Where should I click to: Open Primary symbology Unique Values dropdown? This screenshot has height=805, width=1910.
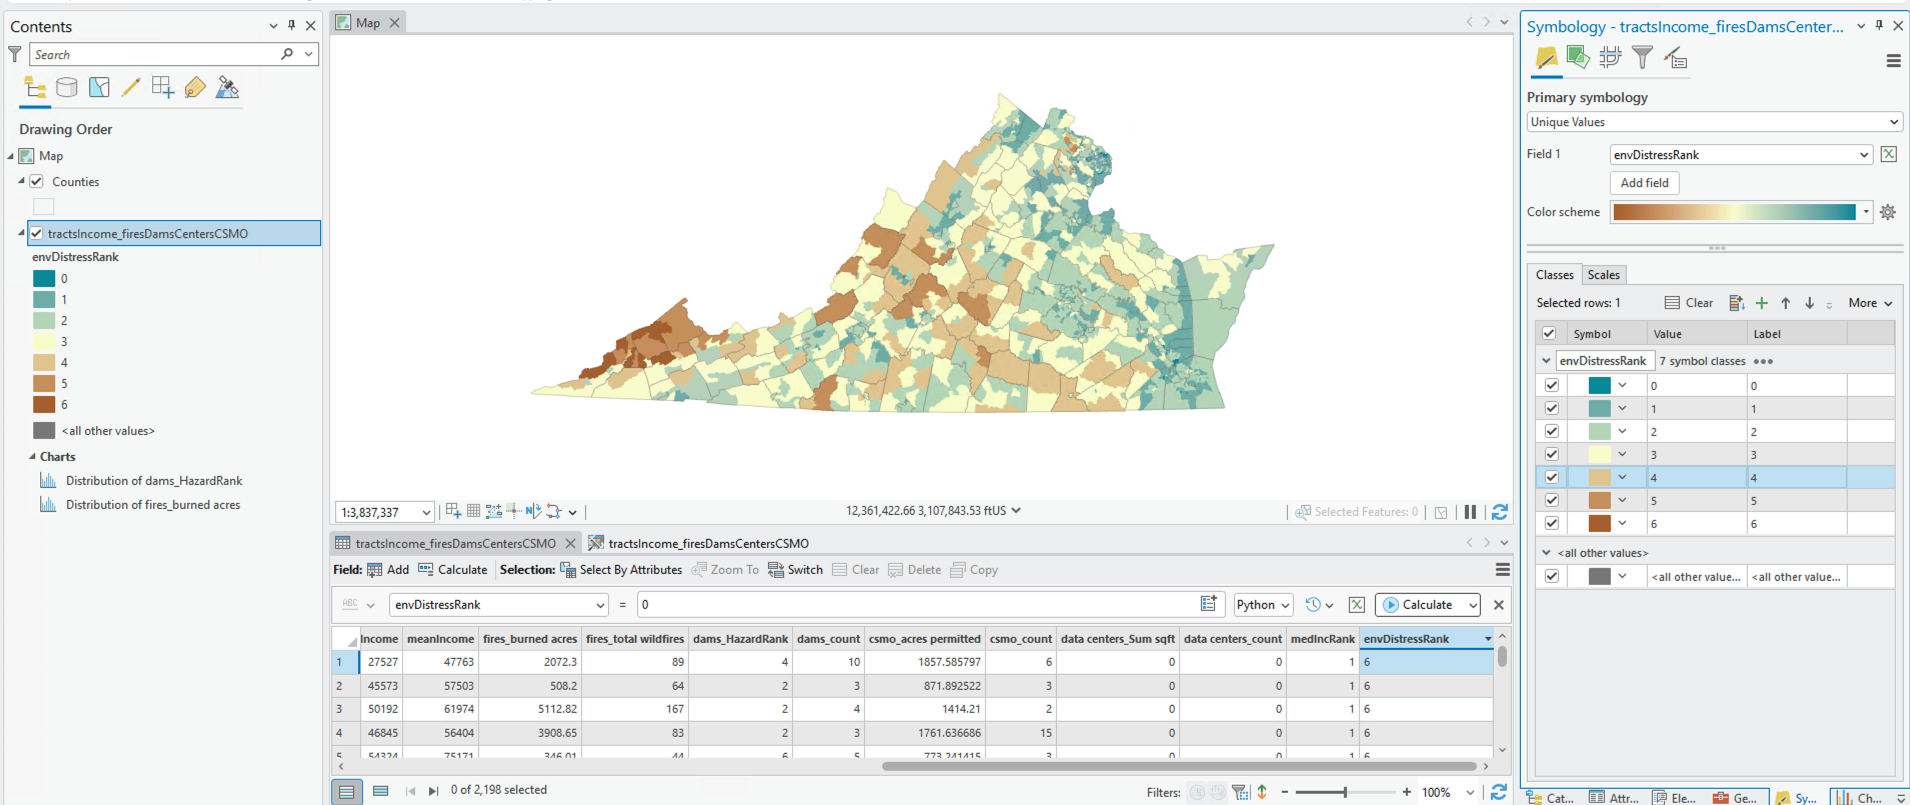[x=1714, y=122]
